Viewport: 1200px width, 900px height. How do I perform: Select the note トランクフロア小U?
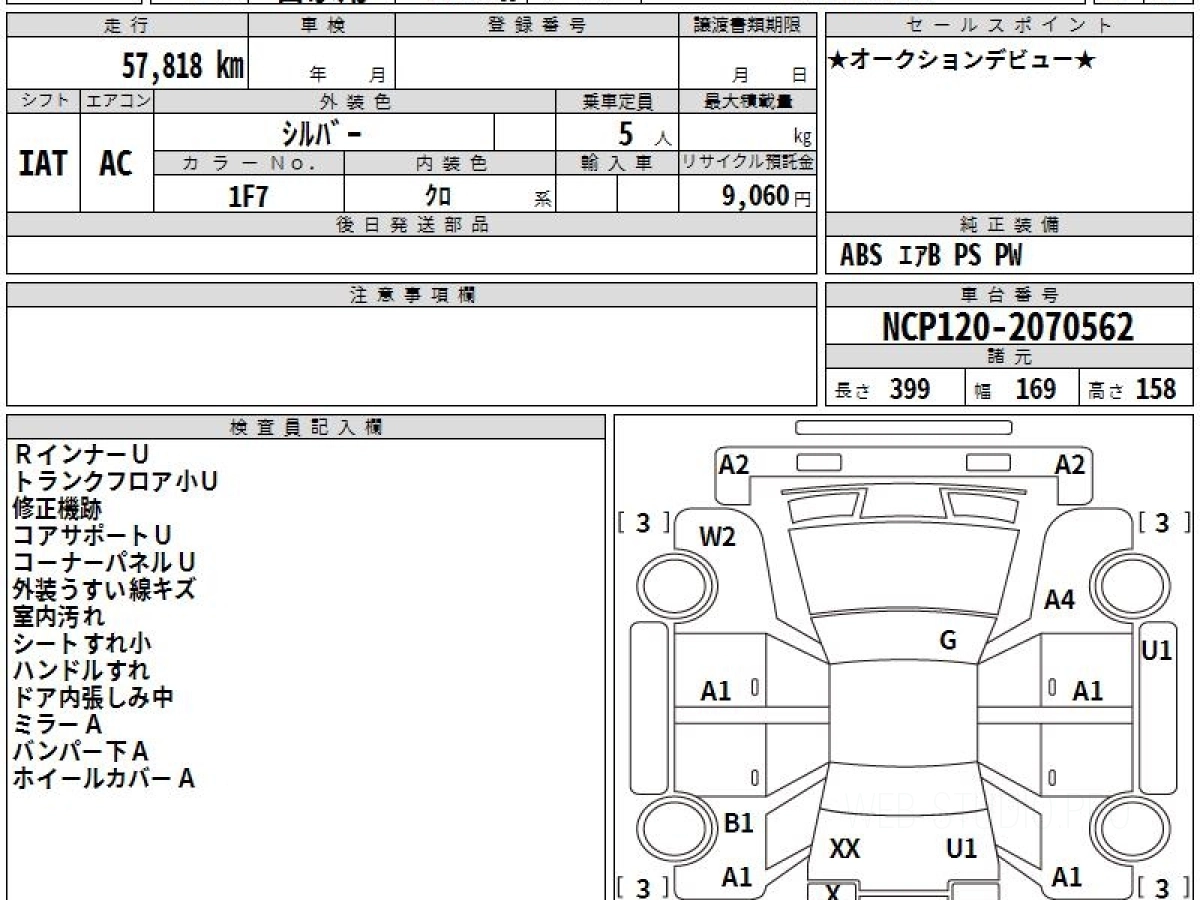click(115, 481)
